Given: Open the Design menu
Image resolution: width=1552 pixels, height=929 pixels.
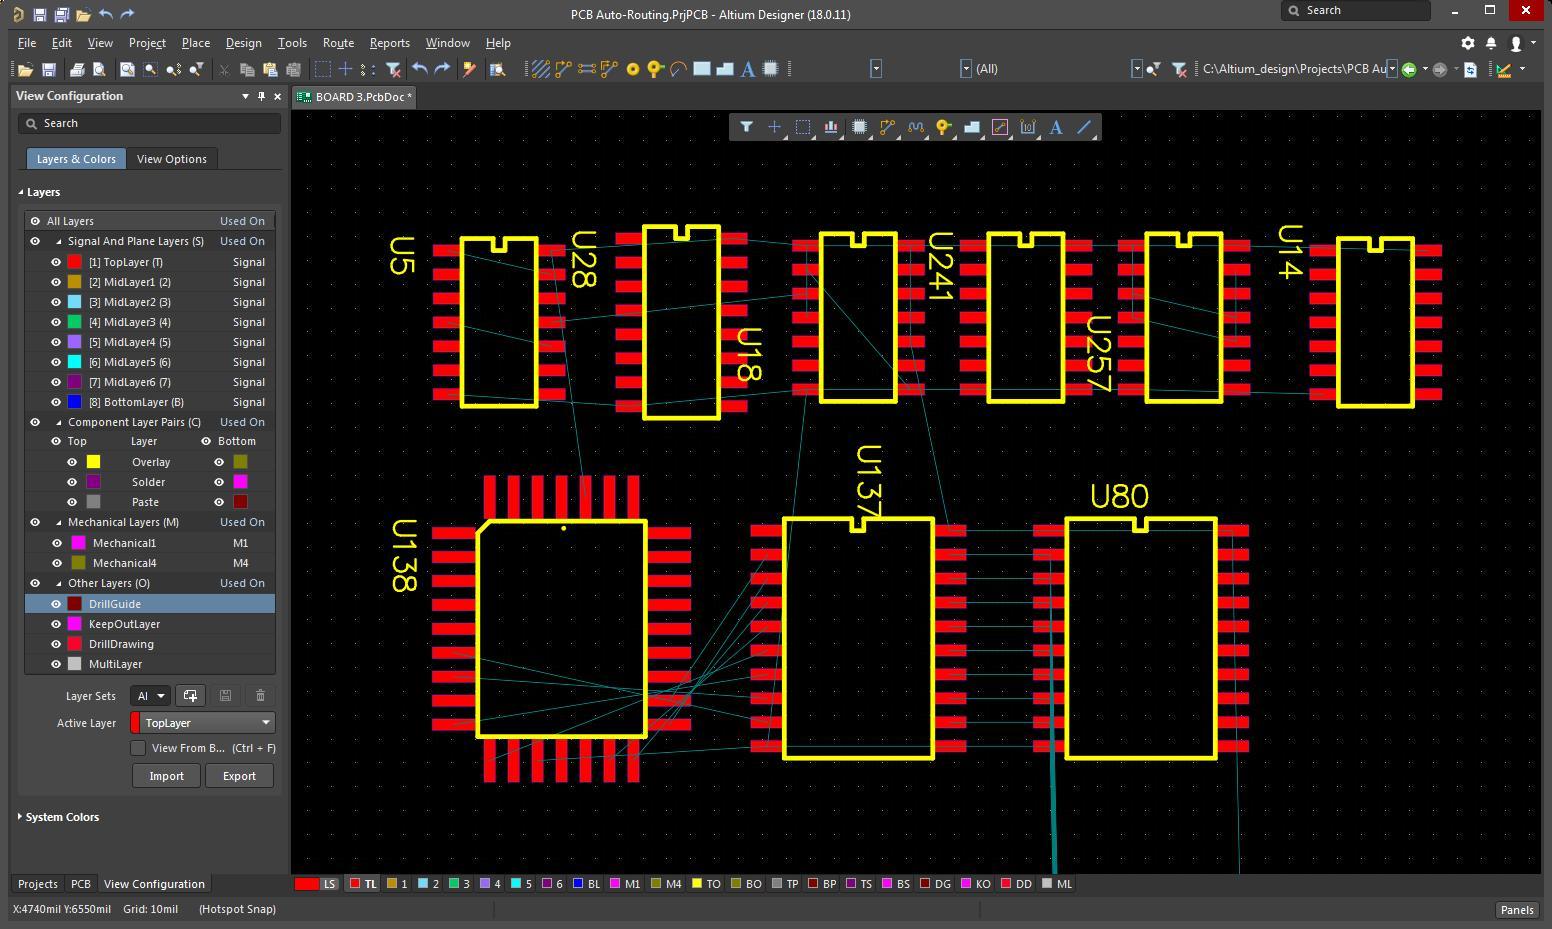Looking at the screenshot, I should (243, 43).
